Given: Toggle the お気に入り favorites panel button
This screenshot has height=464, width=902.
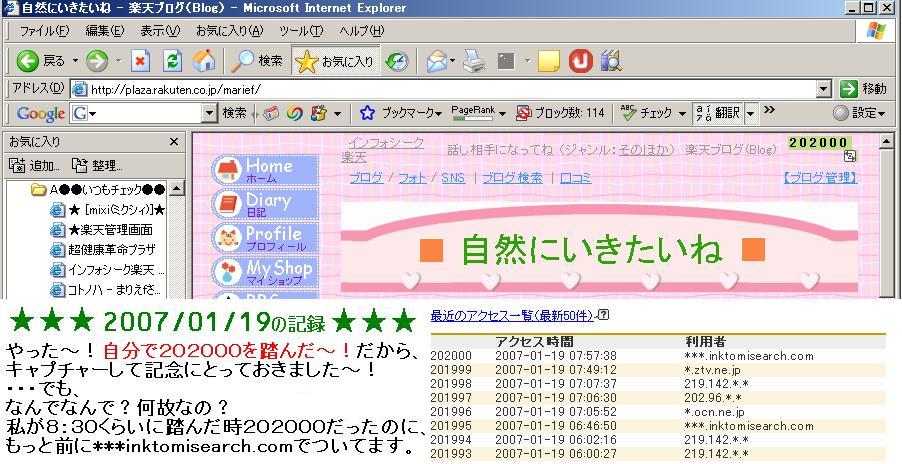Looking at the screenshot, I should click(x=335, y=61).
